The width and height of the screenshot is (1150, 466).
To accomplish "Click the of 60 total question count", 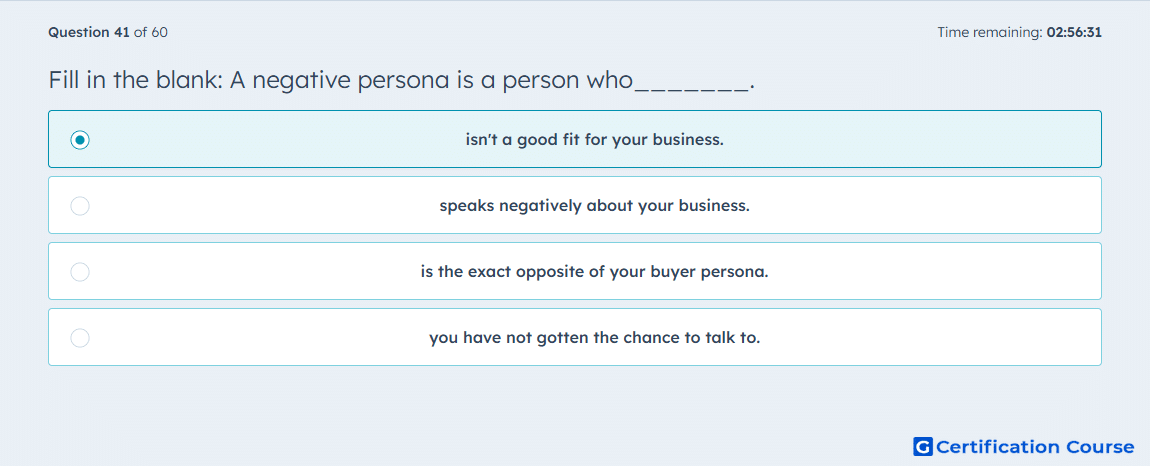I will 150,32.
